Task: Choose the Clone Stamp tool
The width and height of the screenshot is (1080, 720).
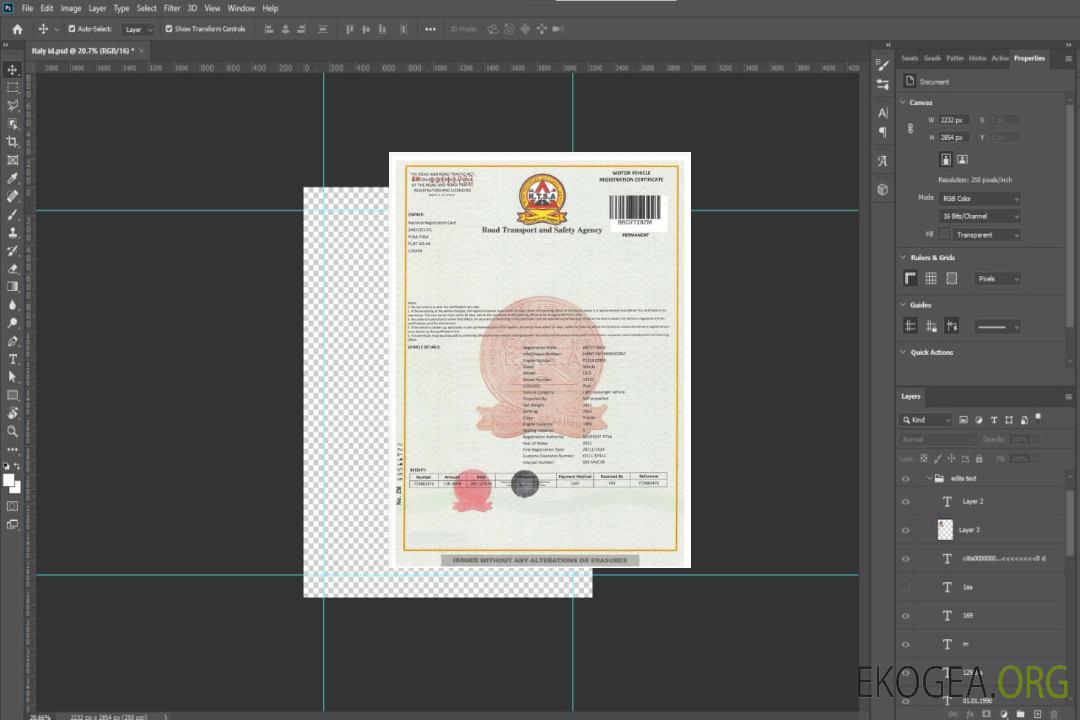Action: 13,232
